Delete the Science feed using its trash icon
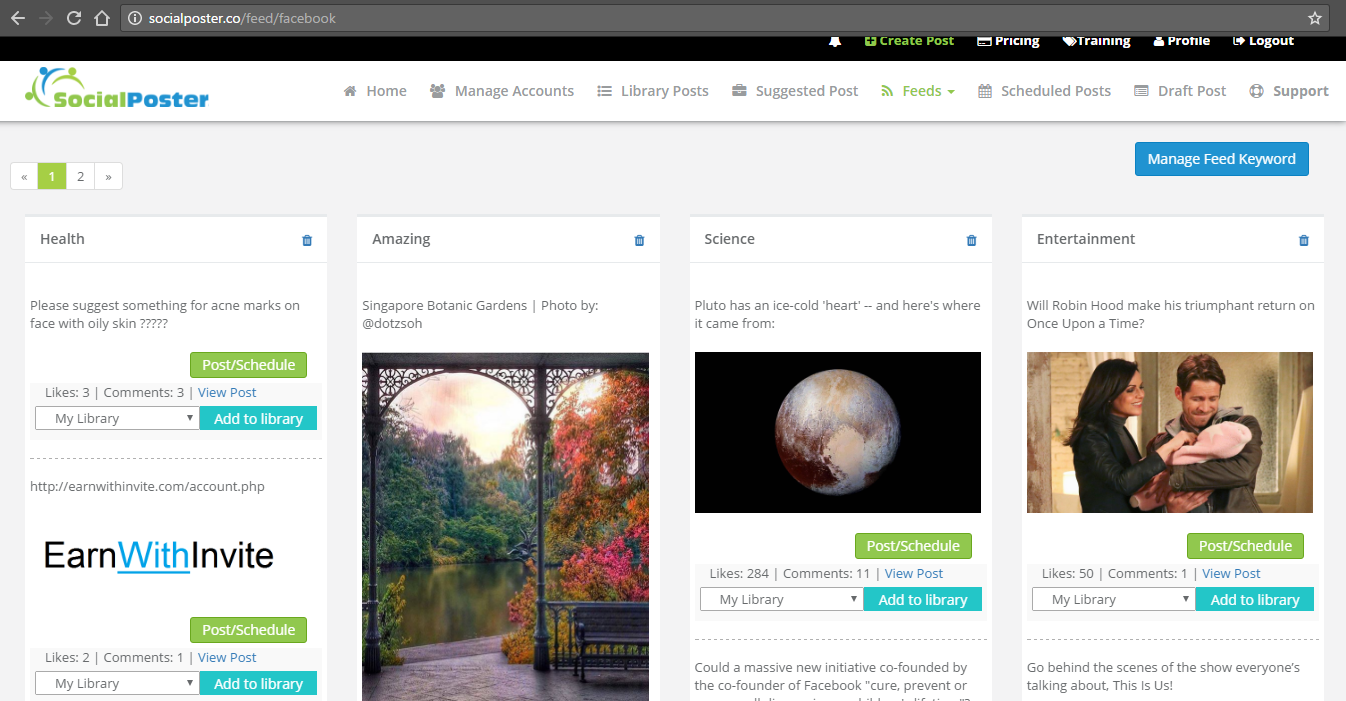The image size is (1346, 701). tap(971, 239)
